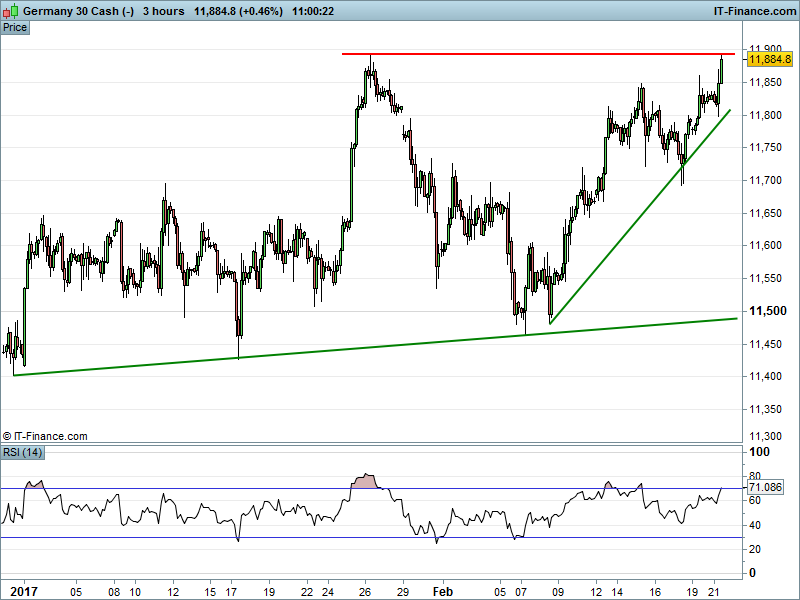Image resolution: width=800 pixels, height=600 pixels.
Task: Click the yellow 11,884.8 current price tag
Action: point(769,59)
